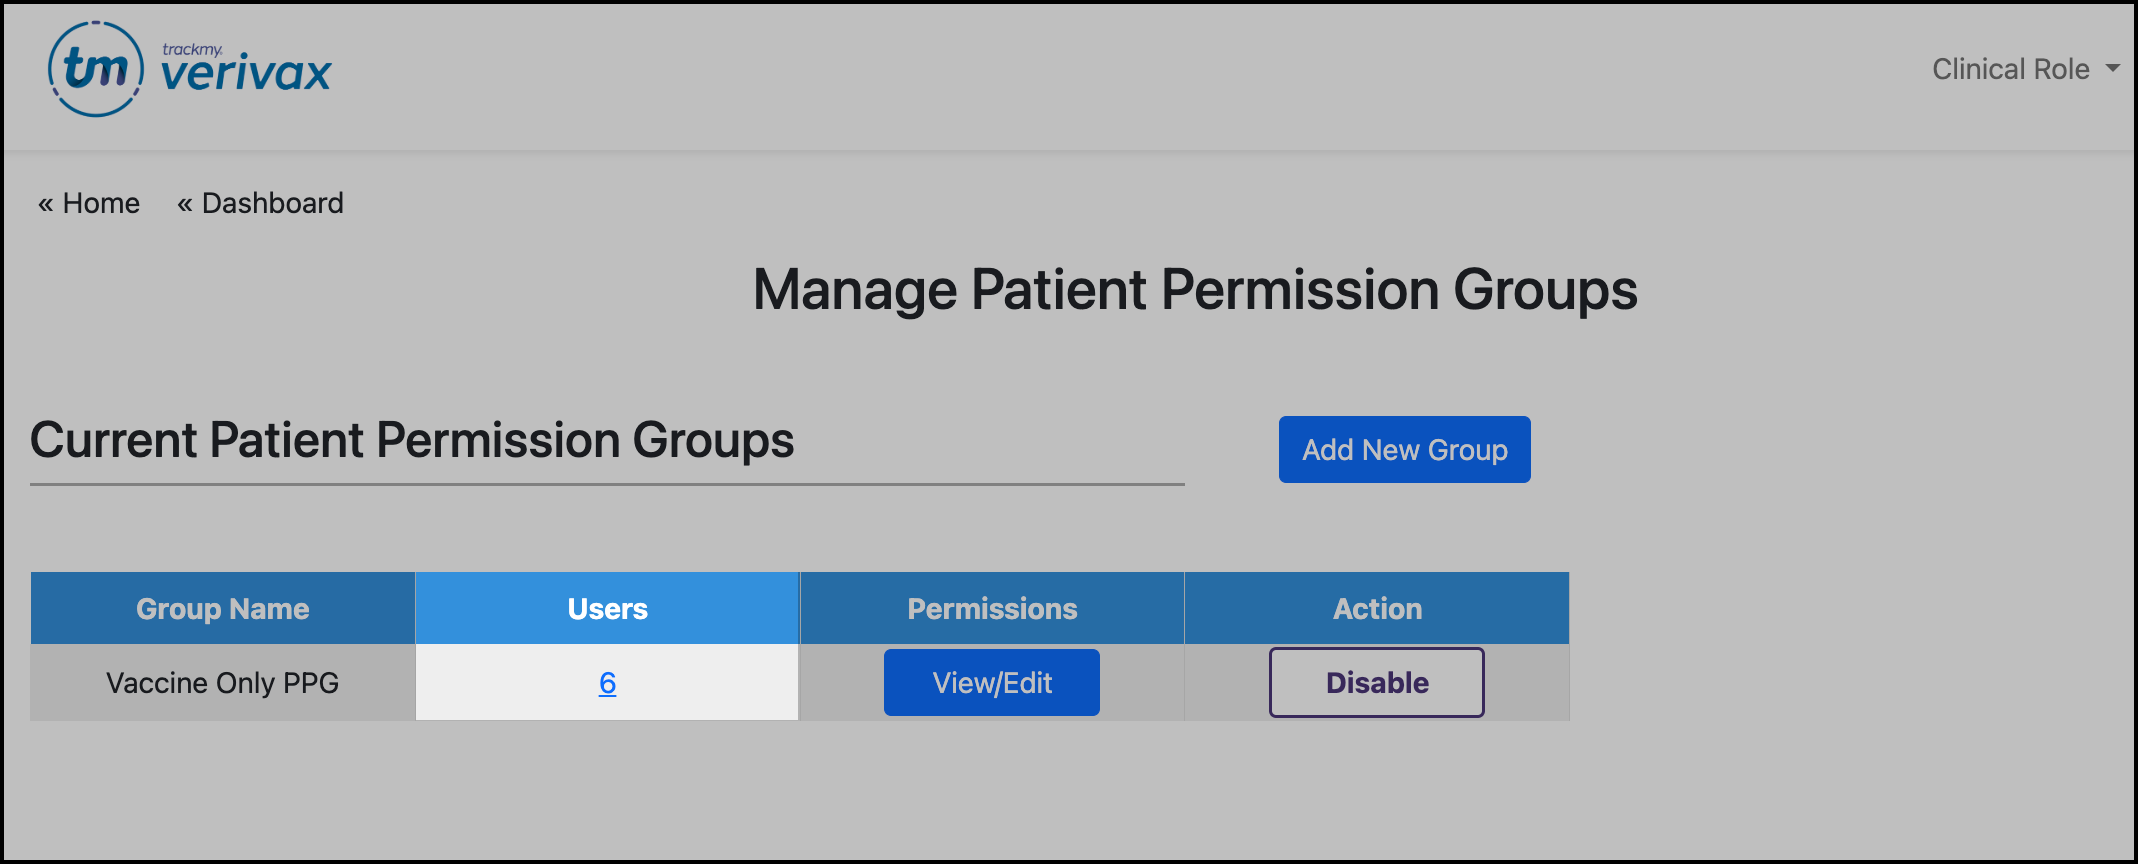Screen dimensions: 2138x864
Task: Click the small trackmy text above verivax
Action: coord(192,49)
